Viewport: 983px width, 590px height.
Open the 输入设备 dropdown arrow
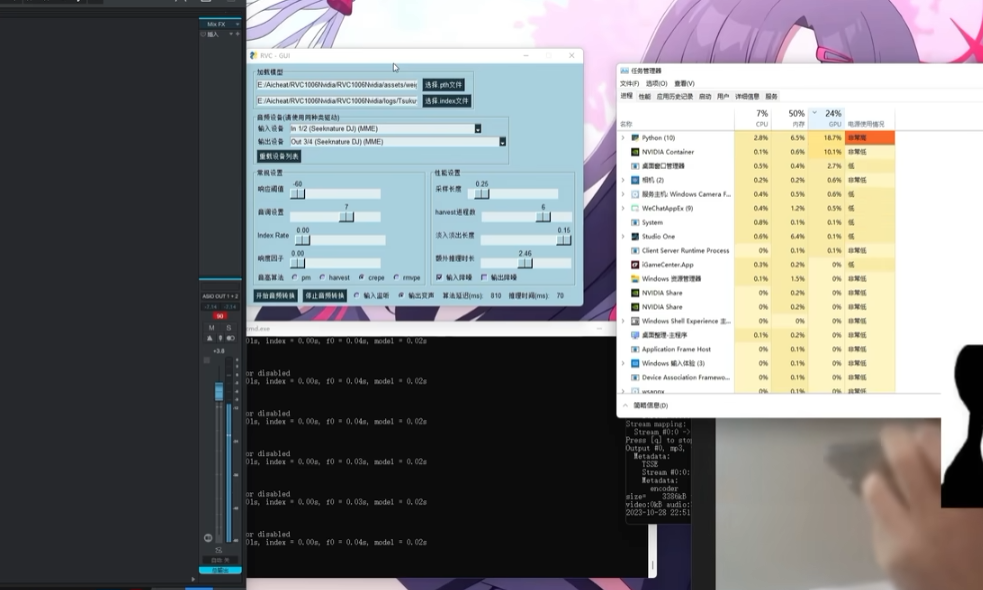(478, 129)
